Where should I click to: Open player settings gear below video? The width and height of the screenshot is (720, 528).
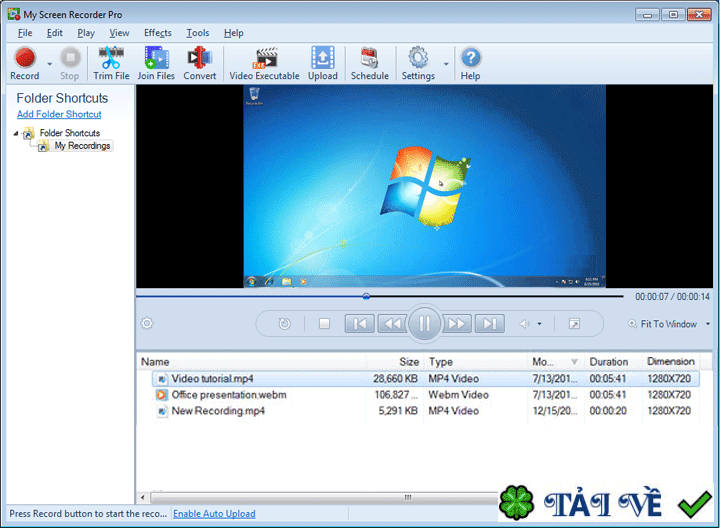[x=147, y=323]
